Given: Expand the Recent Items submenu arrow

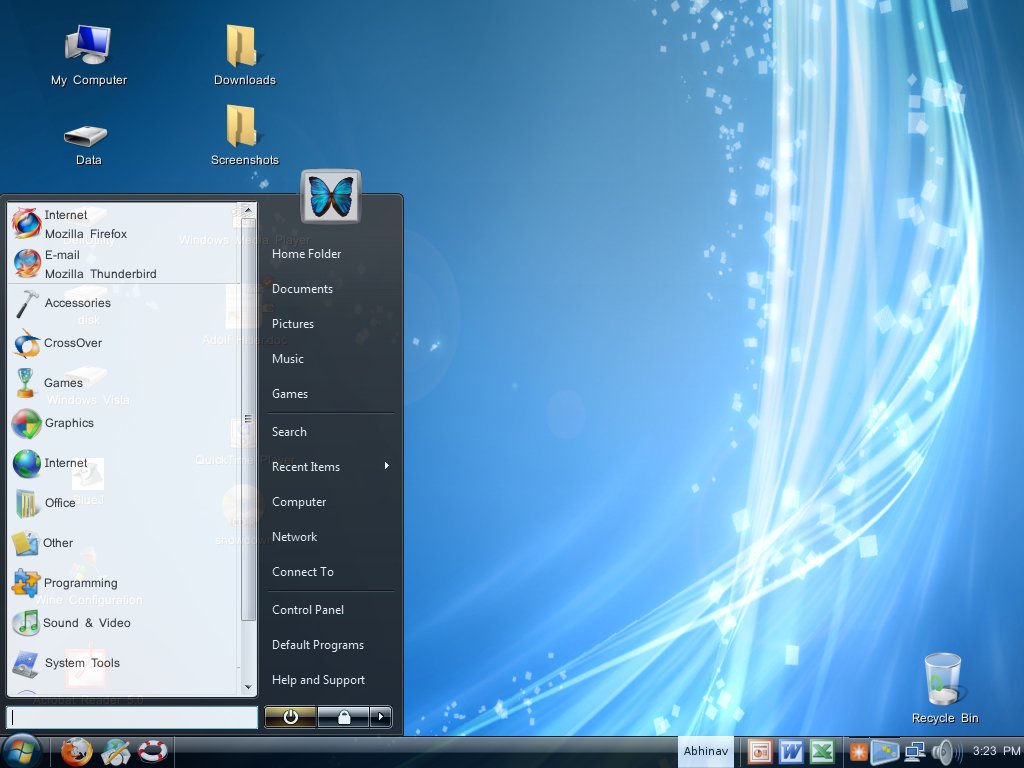Looking at the screenshot, I should click(387, 466).
